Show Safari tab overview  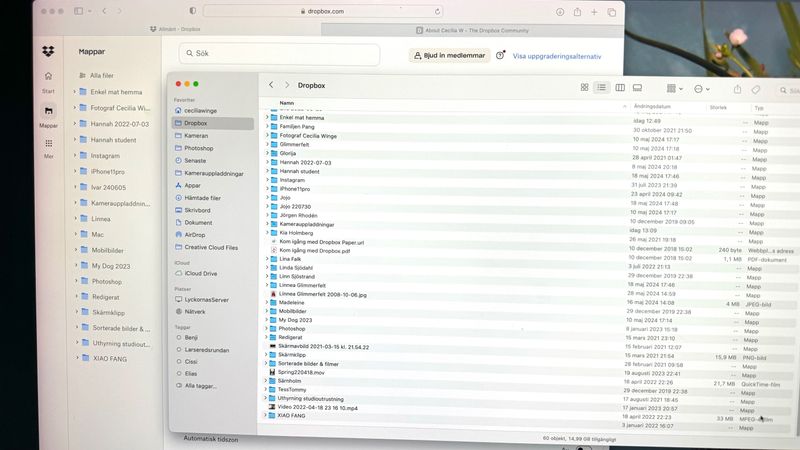611,12
